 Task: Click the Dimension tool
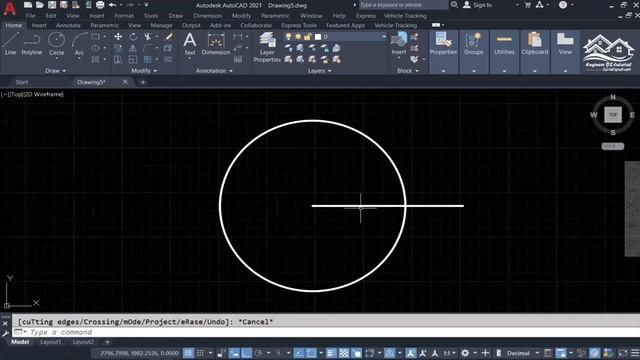point(216,44)
